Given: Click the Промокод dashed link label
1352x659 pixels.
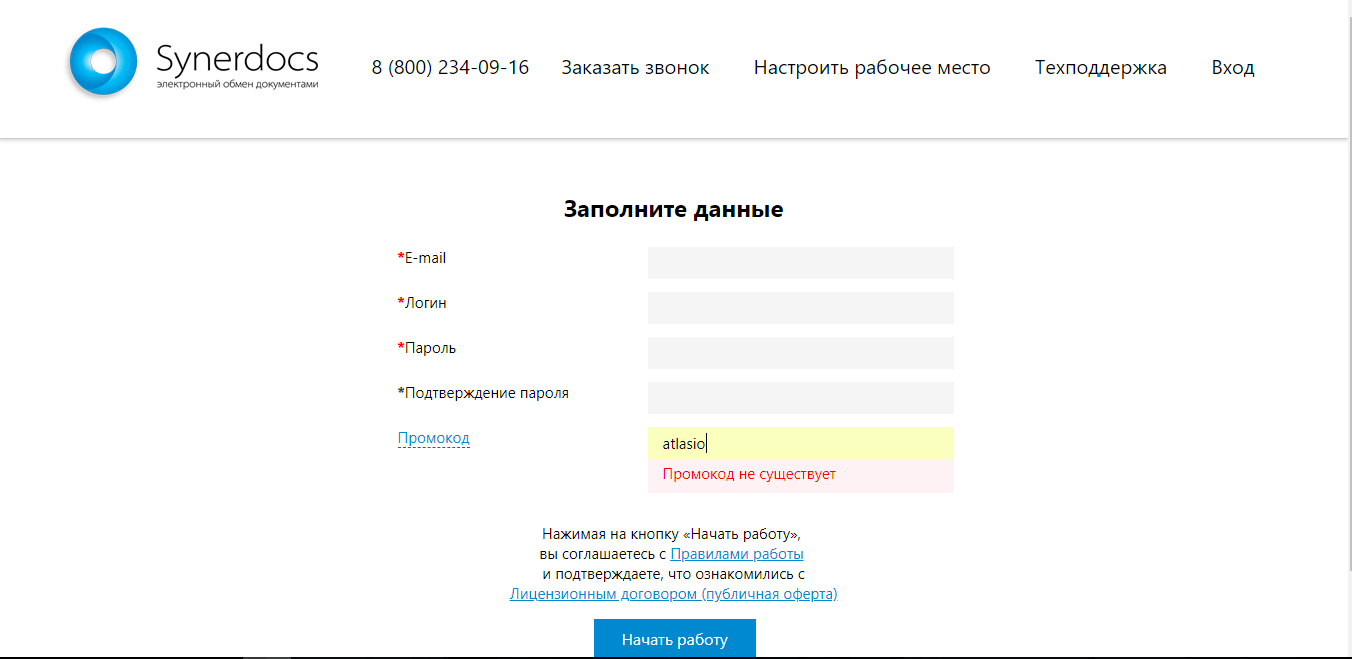Looking at the screenshot, I should [x=433, y=438].
